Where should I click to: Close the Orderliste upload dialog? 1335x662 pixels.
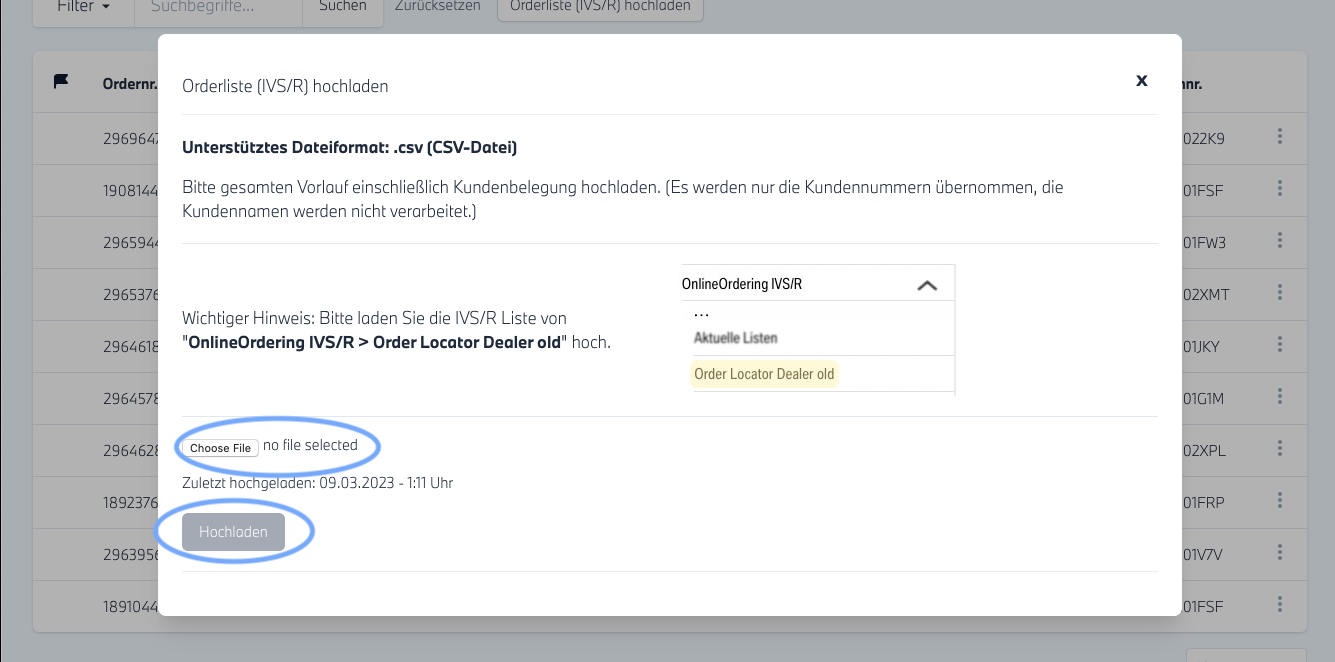1141,81
